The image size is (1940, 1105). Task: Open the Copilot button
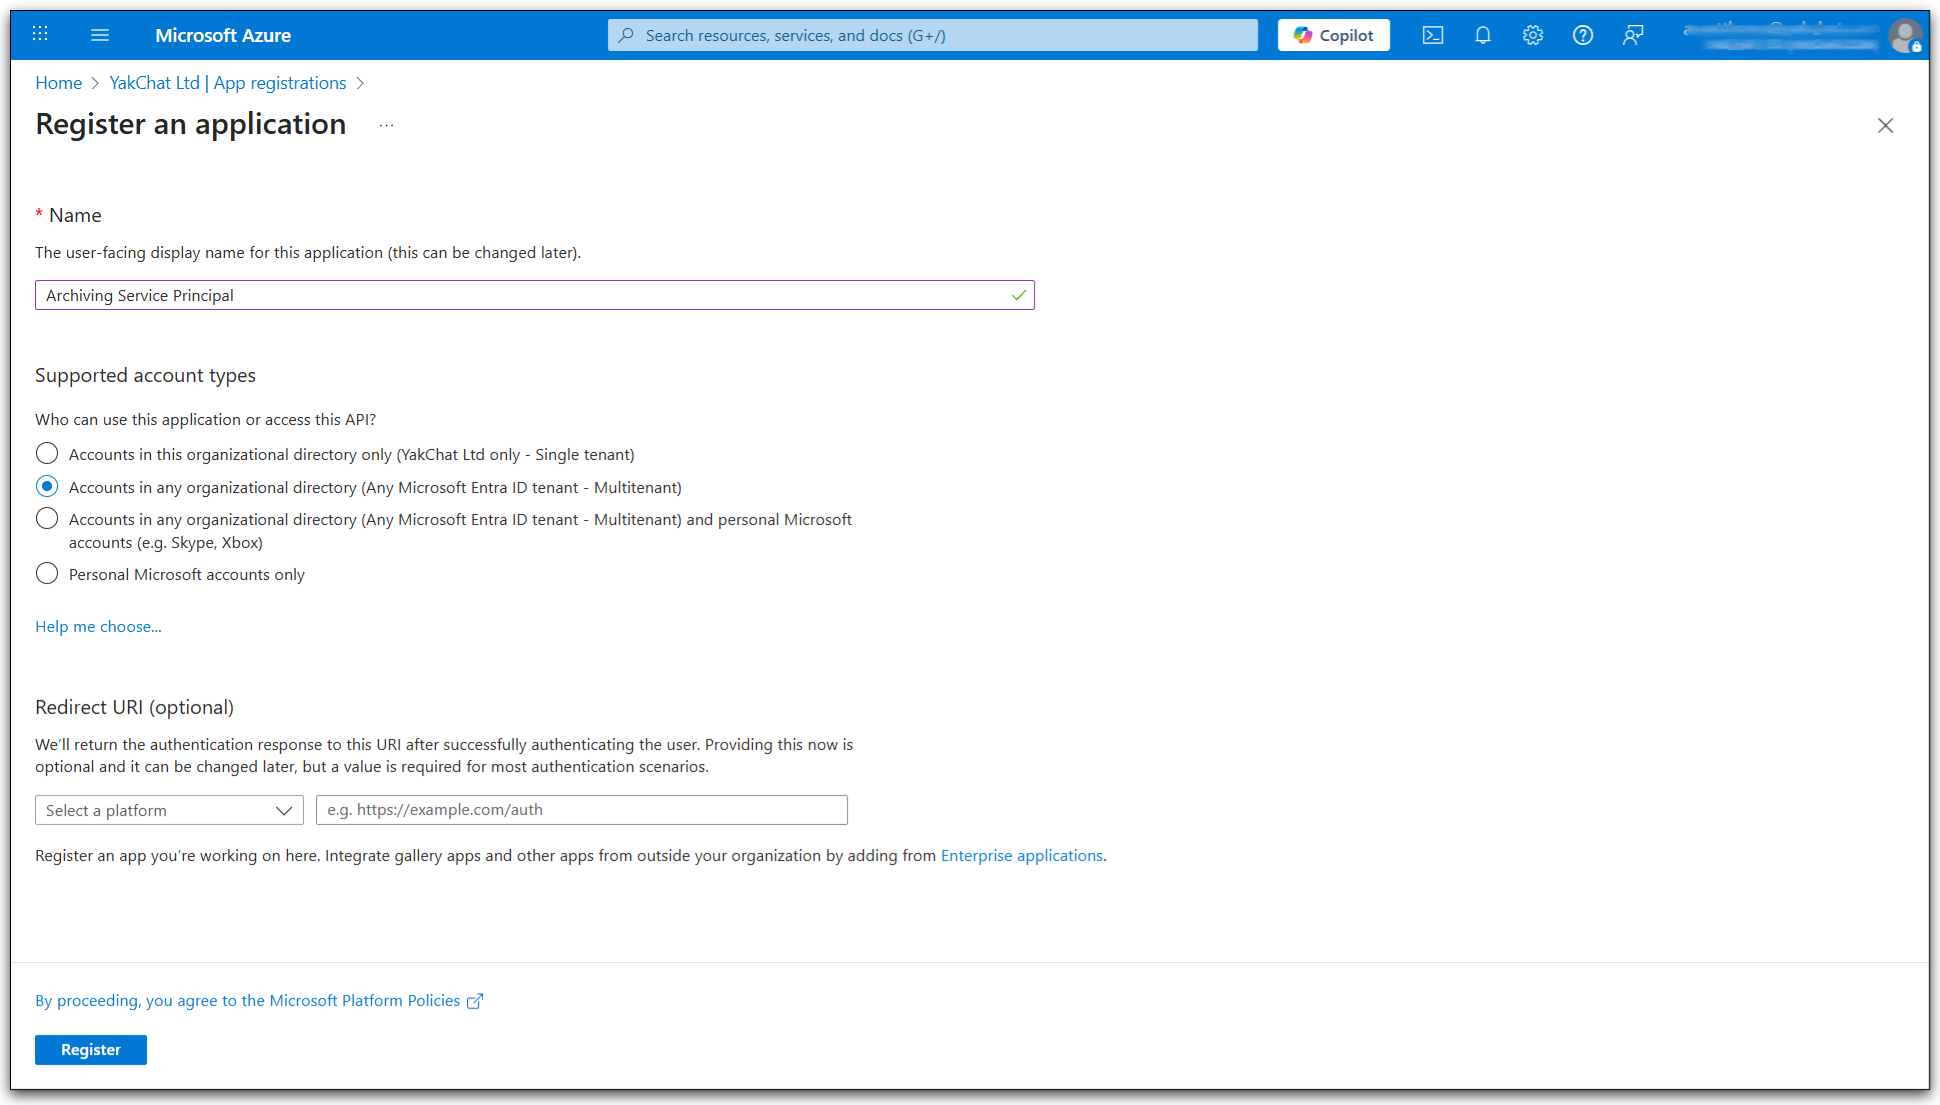click(1333, 35)
